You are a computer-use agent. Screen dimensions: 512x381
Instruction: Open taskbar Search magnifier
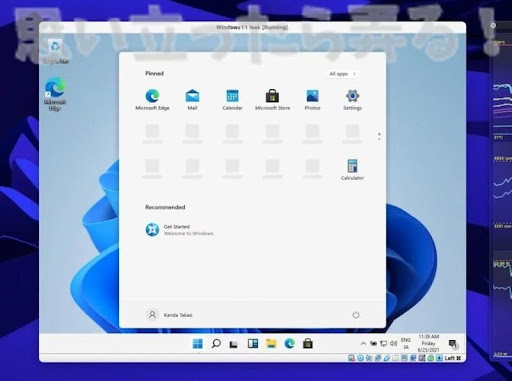point(216,343)
